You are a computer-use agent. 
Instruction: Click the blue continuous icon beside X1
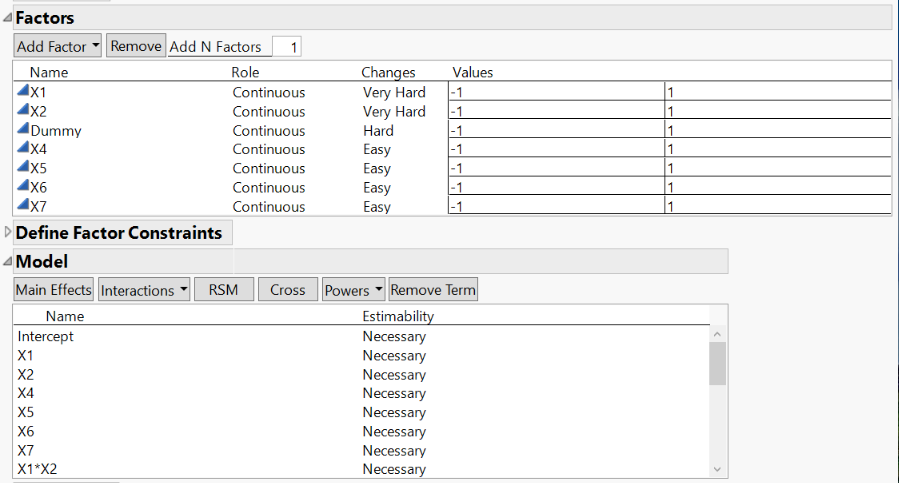click(x=23, y=91)
